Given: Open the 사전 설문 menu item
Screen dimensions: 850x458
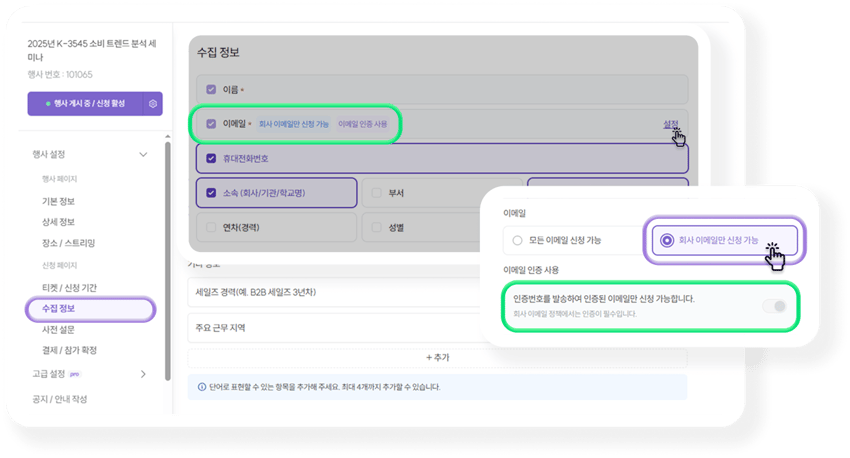Looking at the screenshot, I should (59, 330).
